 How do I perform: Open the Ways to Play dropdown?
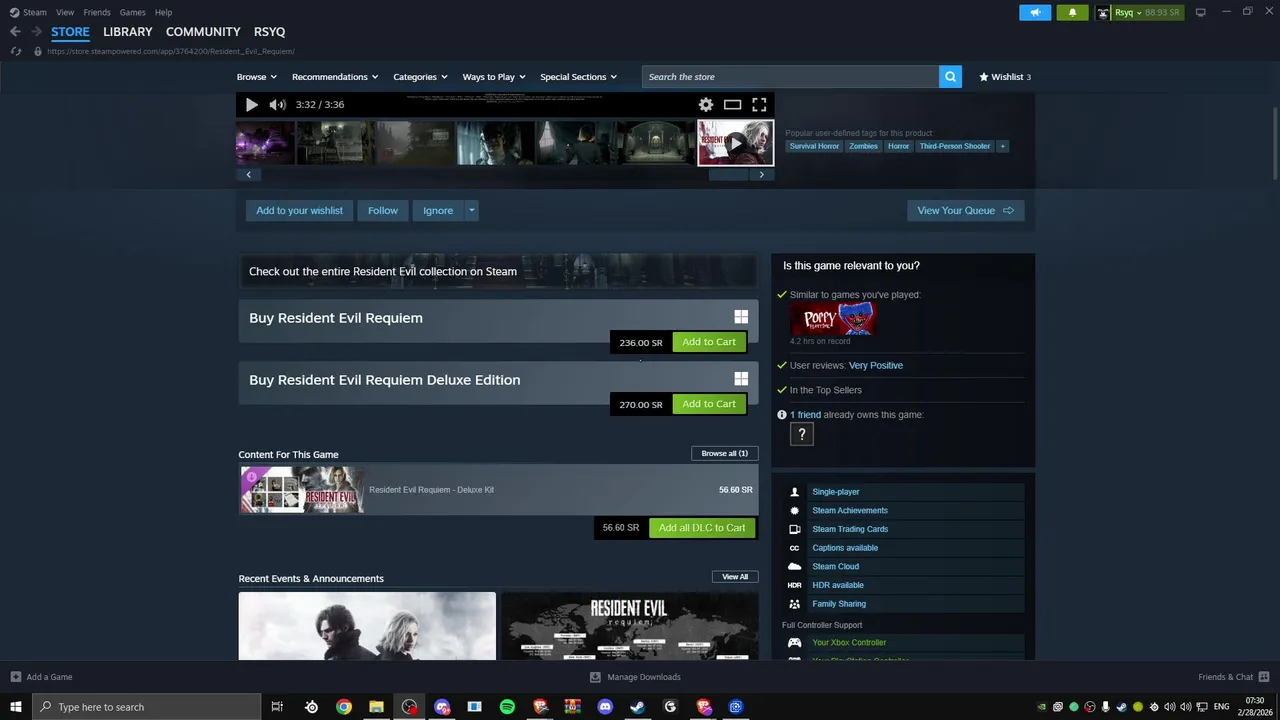click(494, 77)
